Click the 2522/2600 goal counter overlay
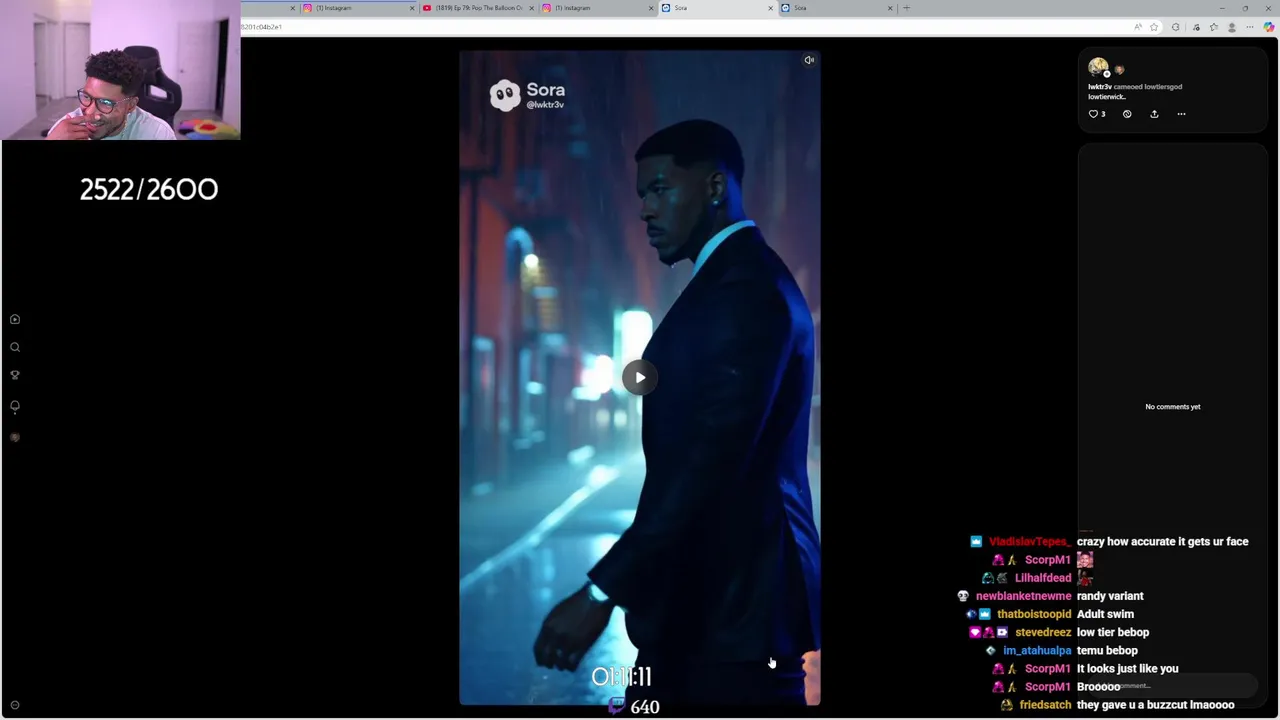The image size is (1280, 720). (149, 189)
